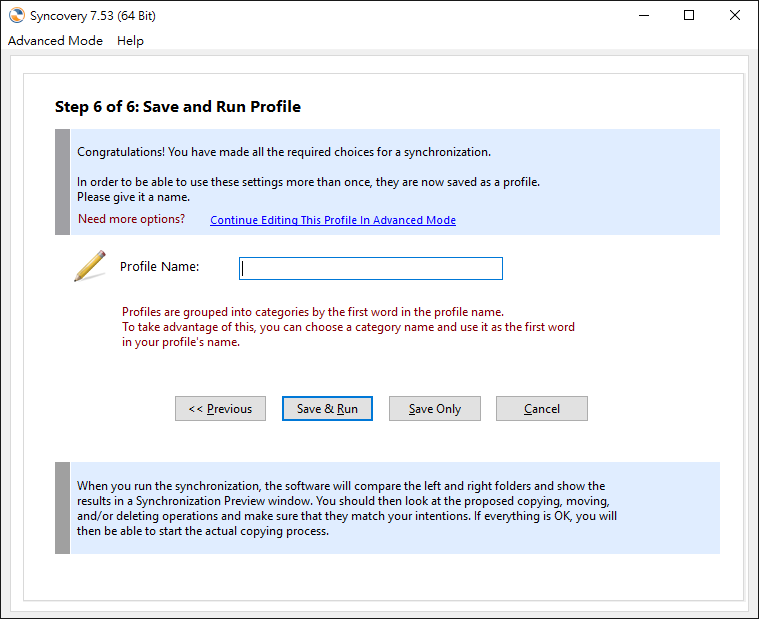
Task: Click the pencil icon beside Profile Name
Action: click(x=90, y=266)
